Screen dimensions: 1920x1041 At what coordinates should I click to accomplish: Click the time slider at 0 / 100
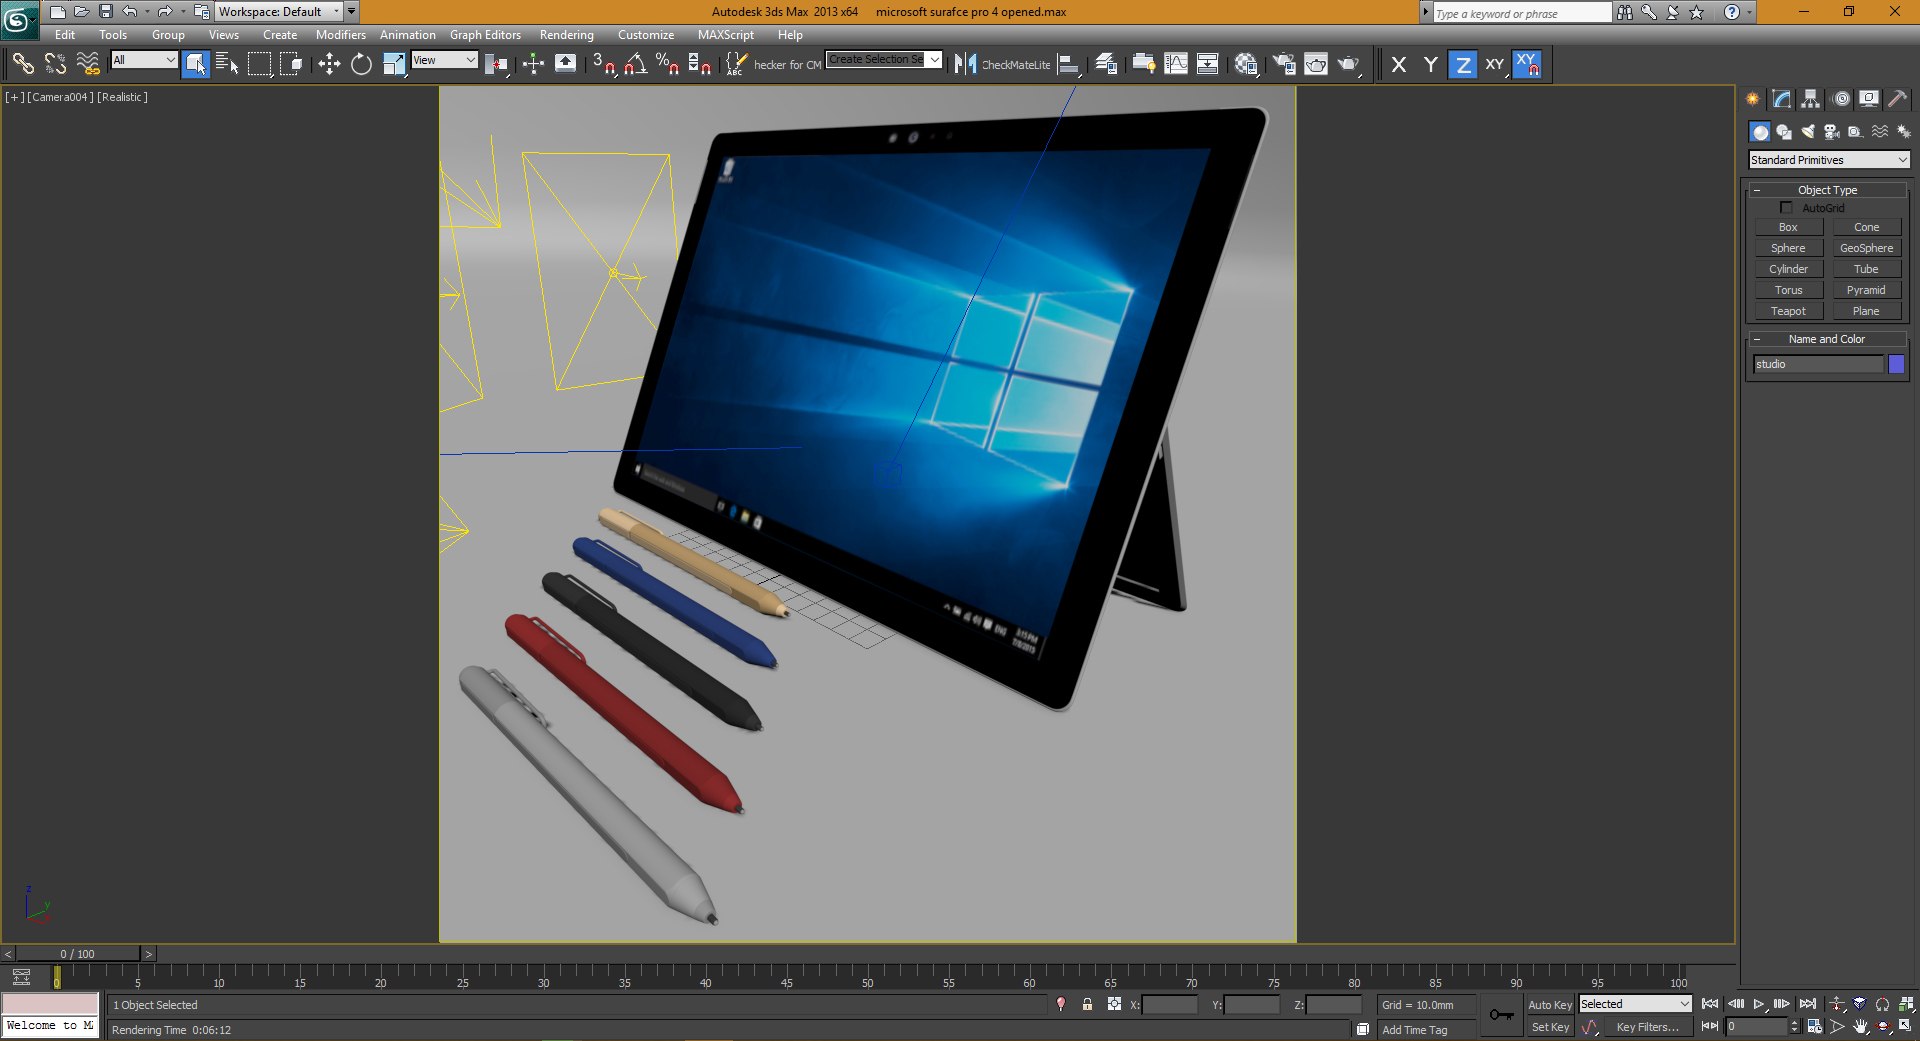point(78,954)
